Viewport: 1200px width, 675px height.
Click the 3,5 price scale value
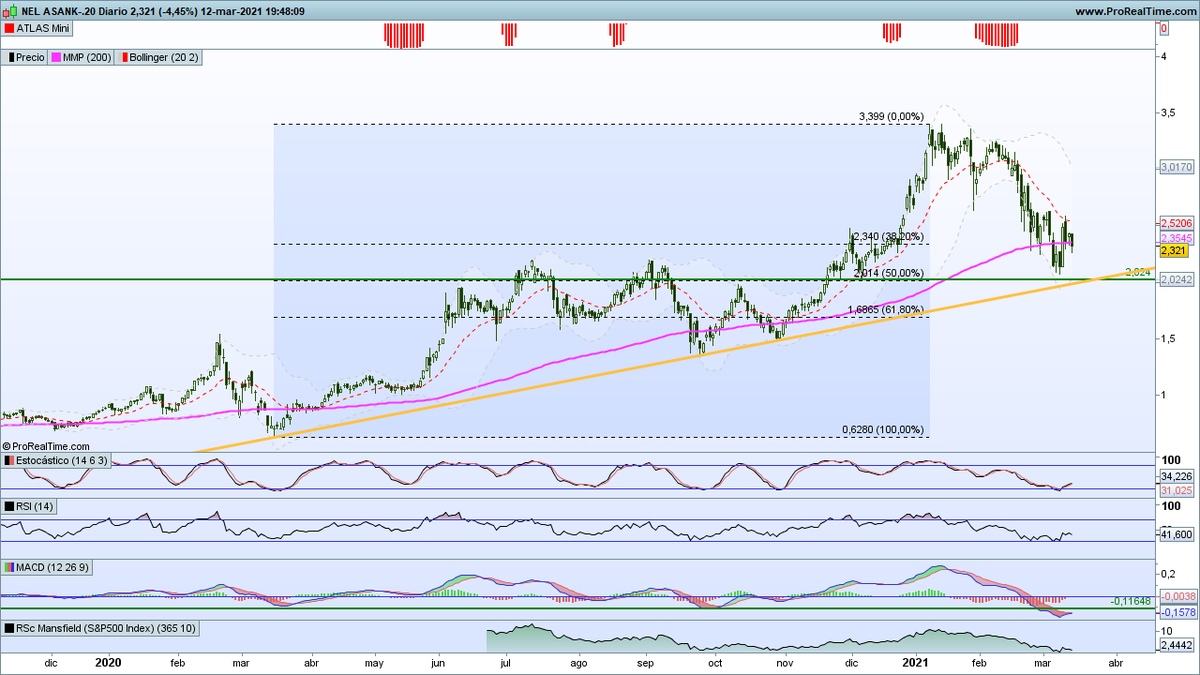tap(1166, 113)
